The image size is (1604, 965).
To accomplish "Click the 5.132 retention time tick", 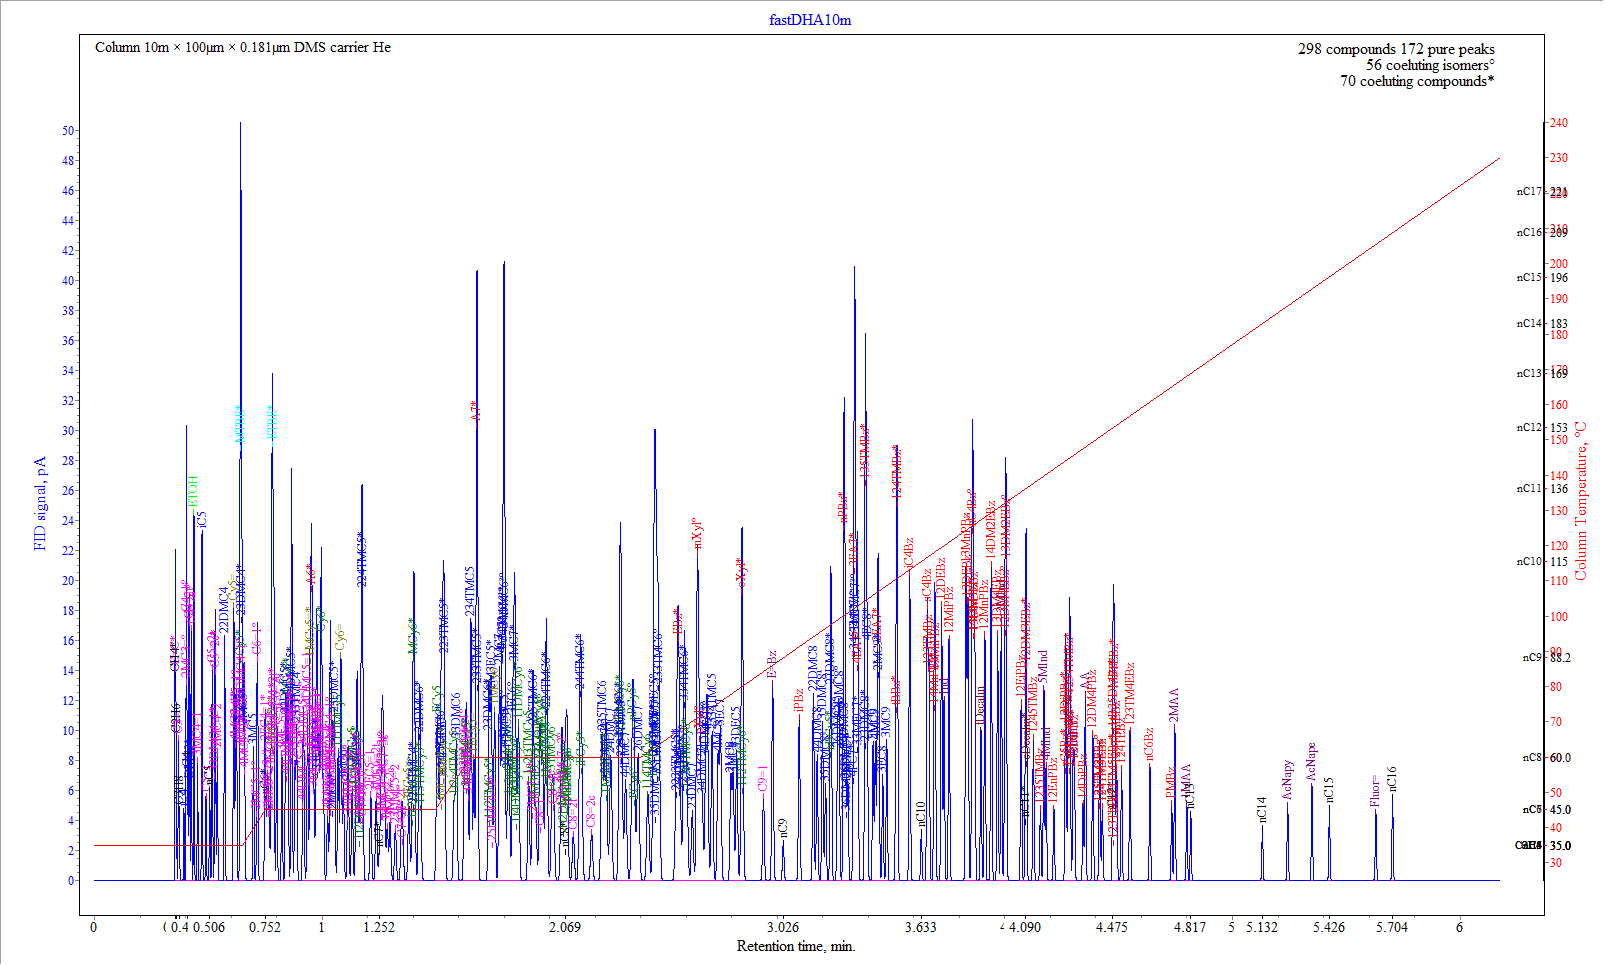I will pyautogui.click(x=1262, y=927).
